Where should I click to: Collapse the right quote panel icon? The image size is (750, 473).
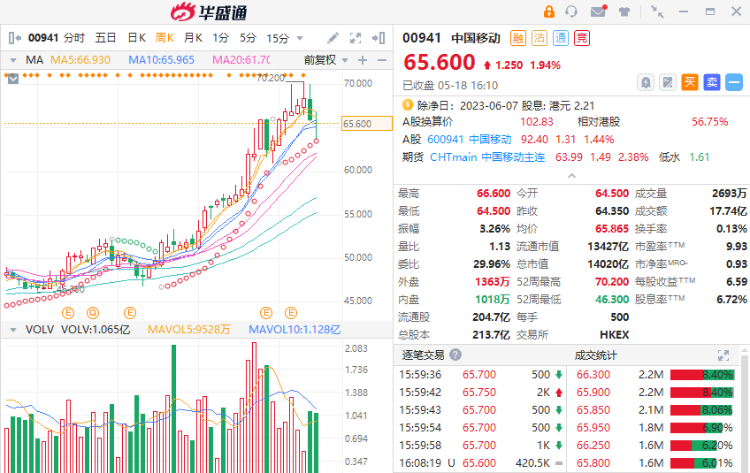click(379, 38)
